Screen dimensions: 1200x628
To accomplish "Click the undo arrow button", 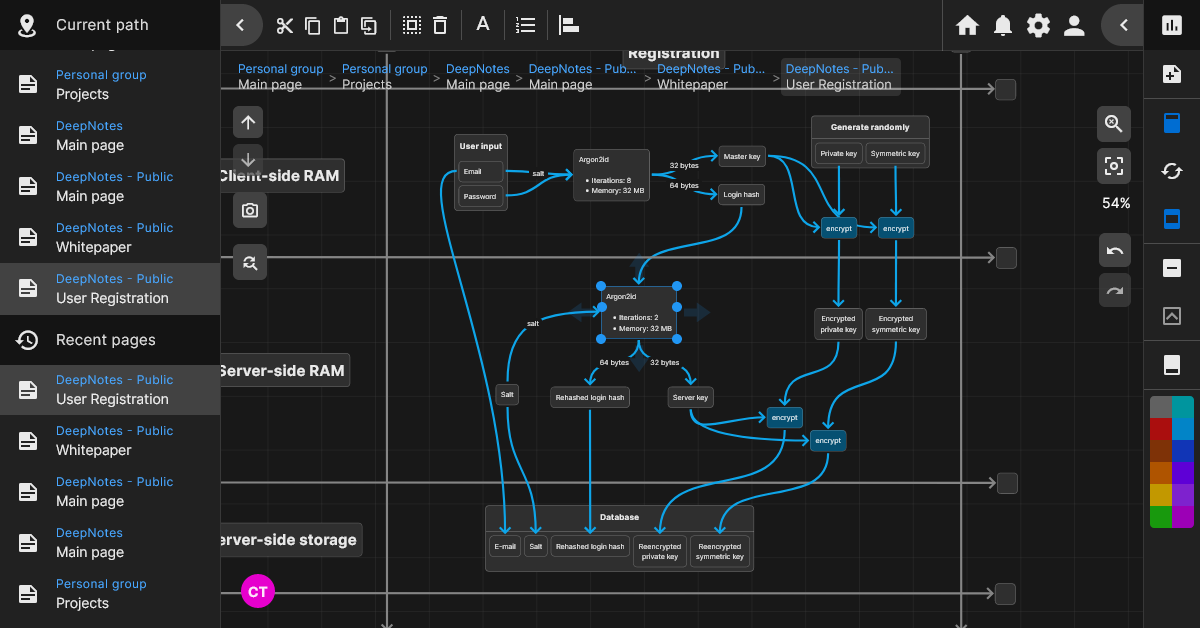I will [1115, 250].
